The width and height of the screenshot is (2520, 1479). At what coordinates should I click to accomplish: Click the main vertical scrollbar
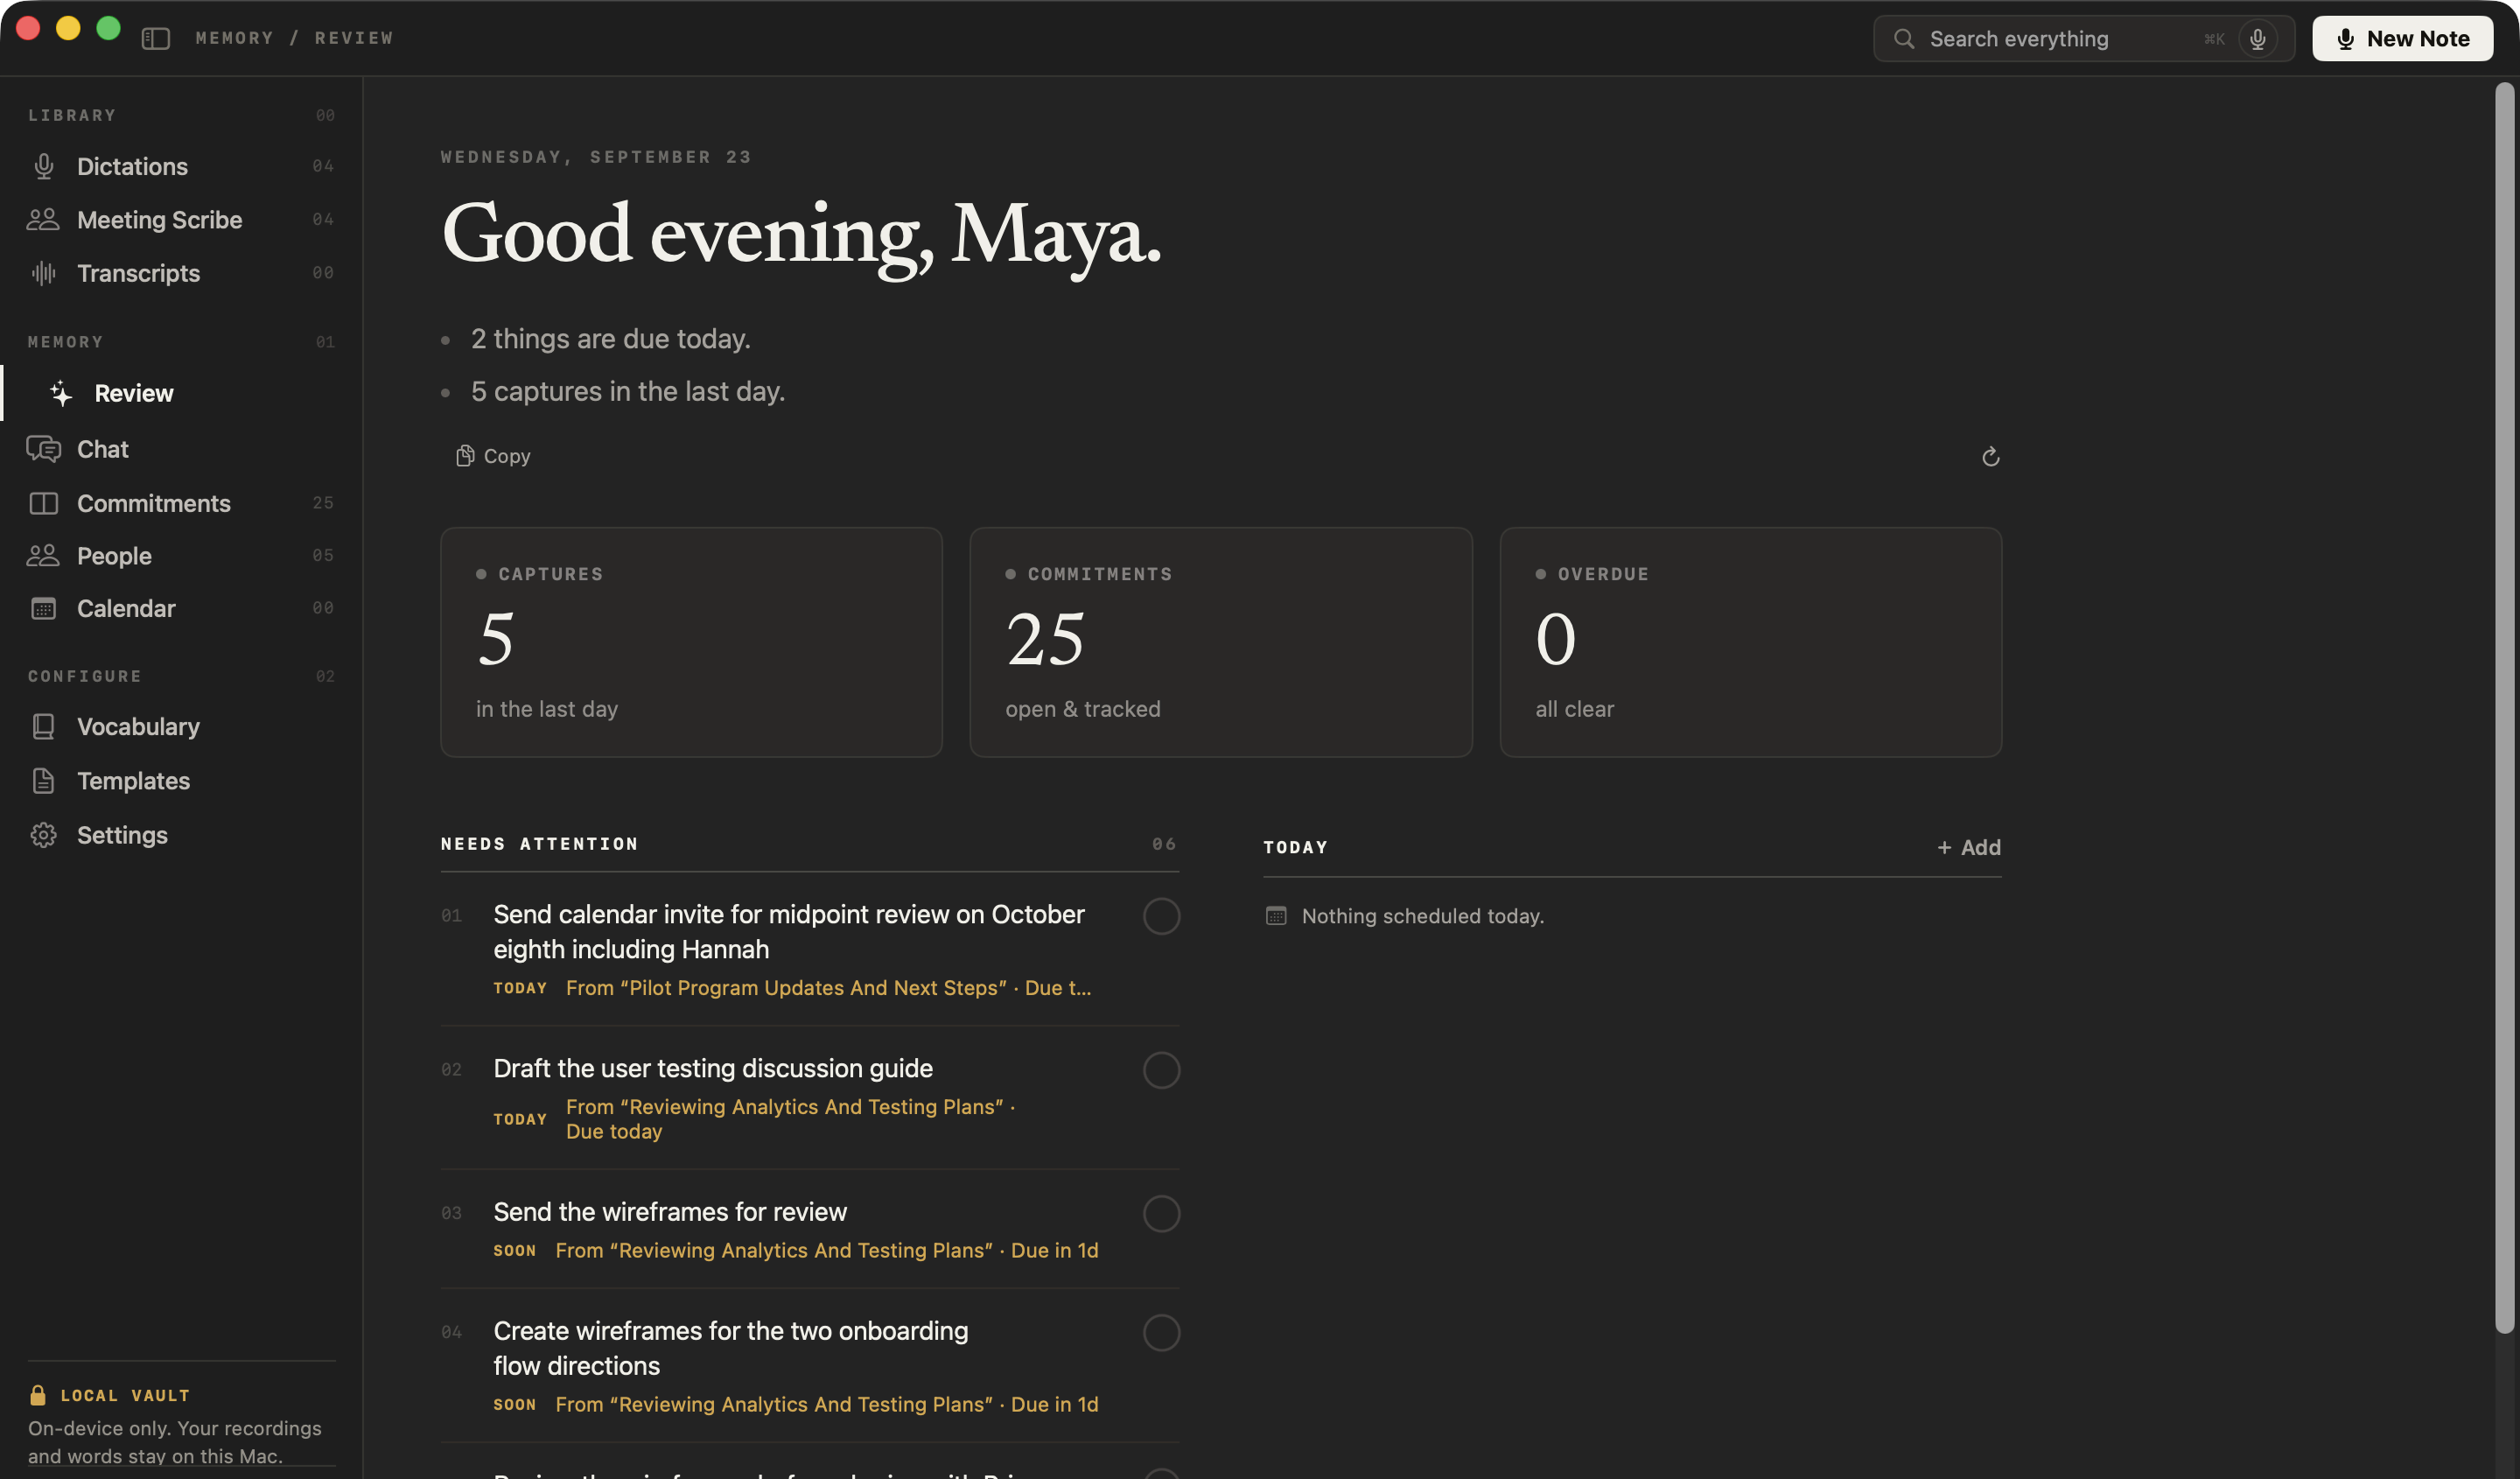click(2504, 708)
